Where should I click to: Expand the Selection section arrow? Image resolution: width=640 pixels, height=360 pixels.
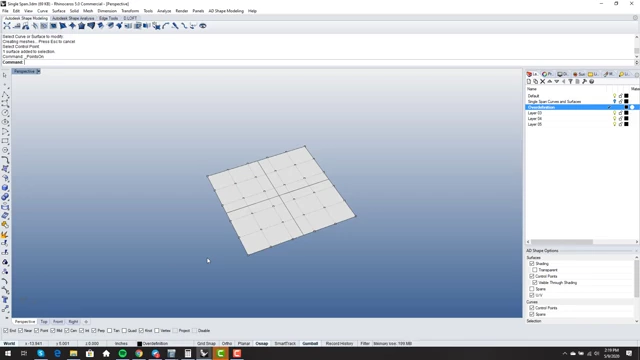(x=636, y=321)
